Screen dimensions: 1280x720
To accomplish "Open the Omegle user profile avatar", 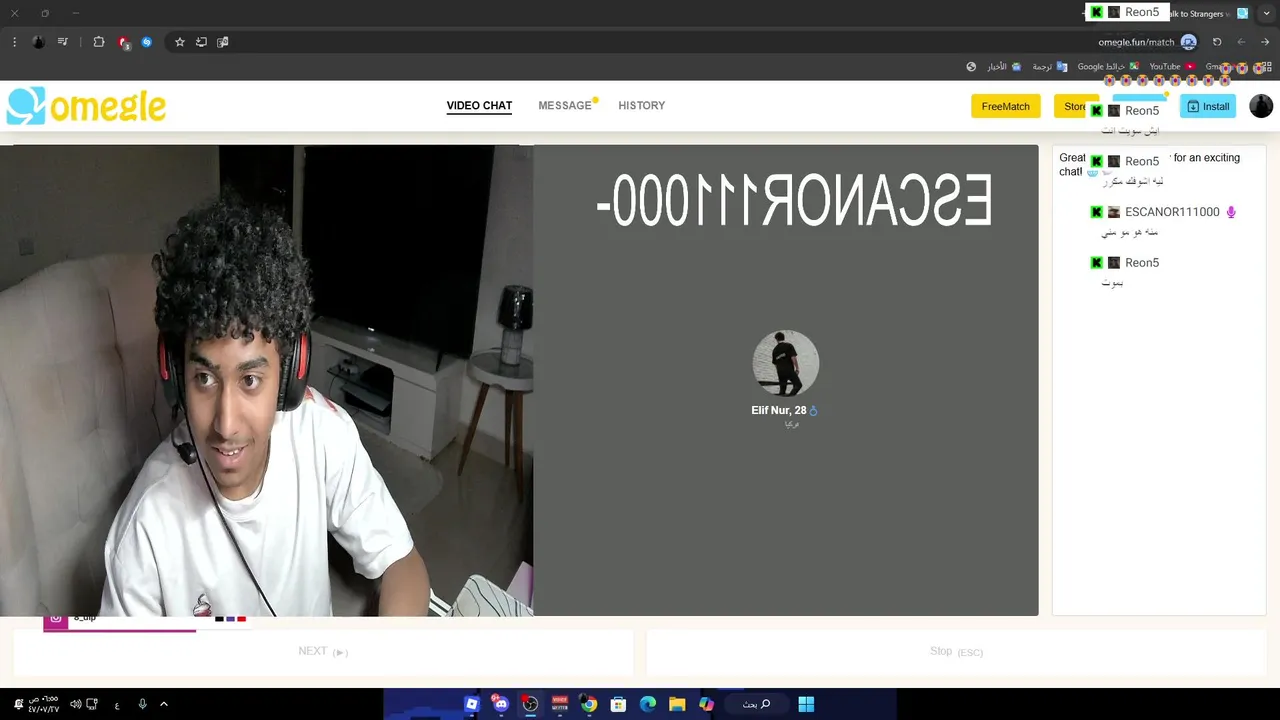I will tap(1261, 106).
